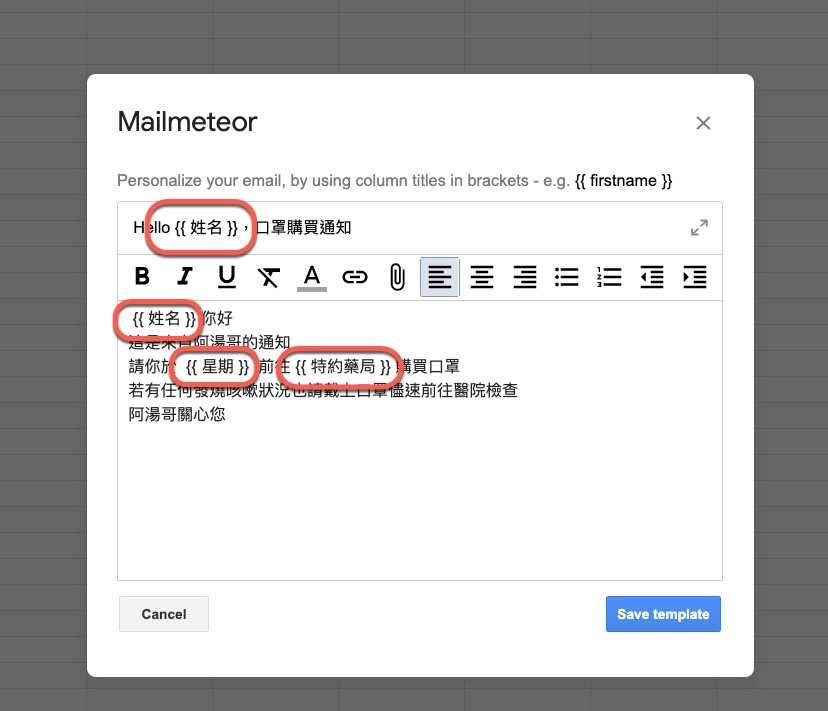Click the '{{ 星期 }}' placeholder in the body
The height and width of the screenshot is (711, 828).
point(218,367)
